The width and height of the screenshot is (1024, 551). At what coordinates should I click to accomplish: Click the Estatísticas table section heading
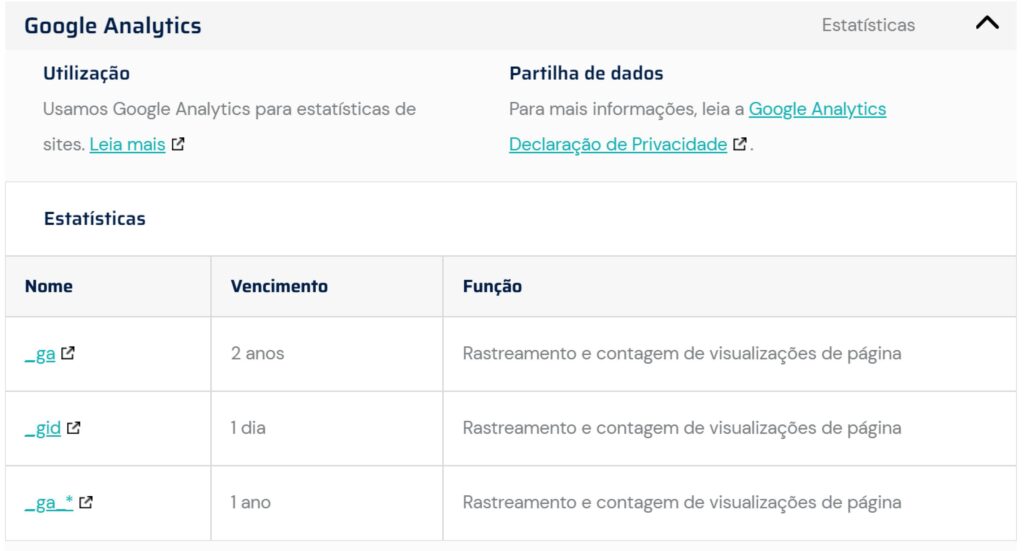94,218
